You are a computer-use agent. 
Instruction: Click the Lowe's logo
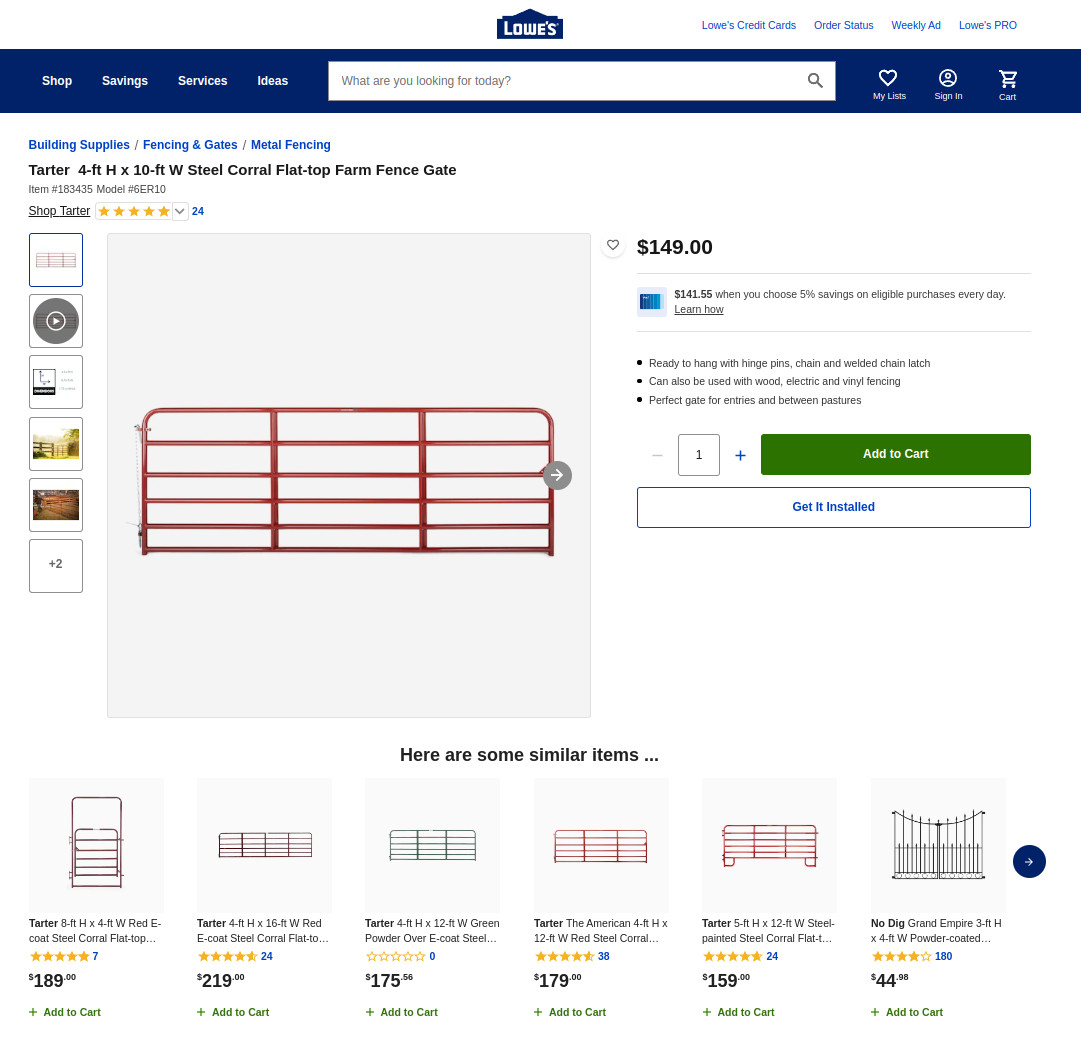(x=529, y=25)
